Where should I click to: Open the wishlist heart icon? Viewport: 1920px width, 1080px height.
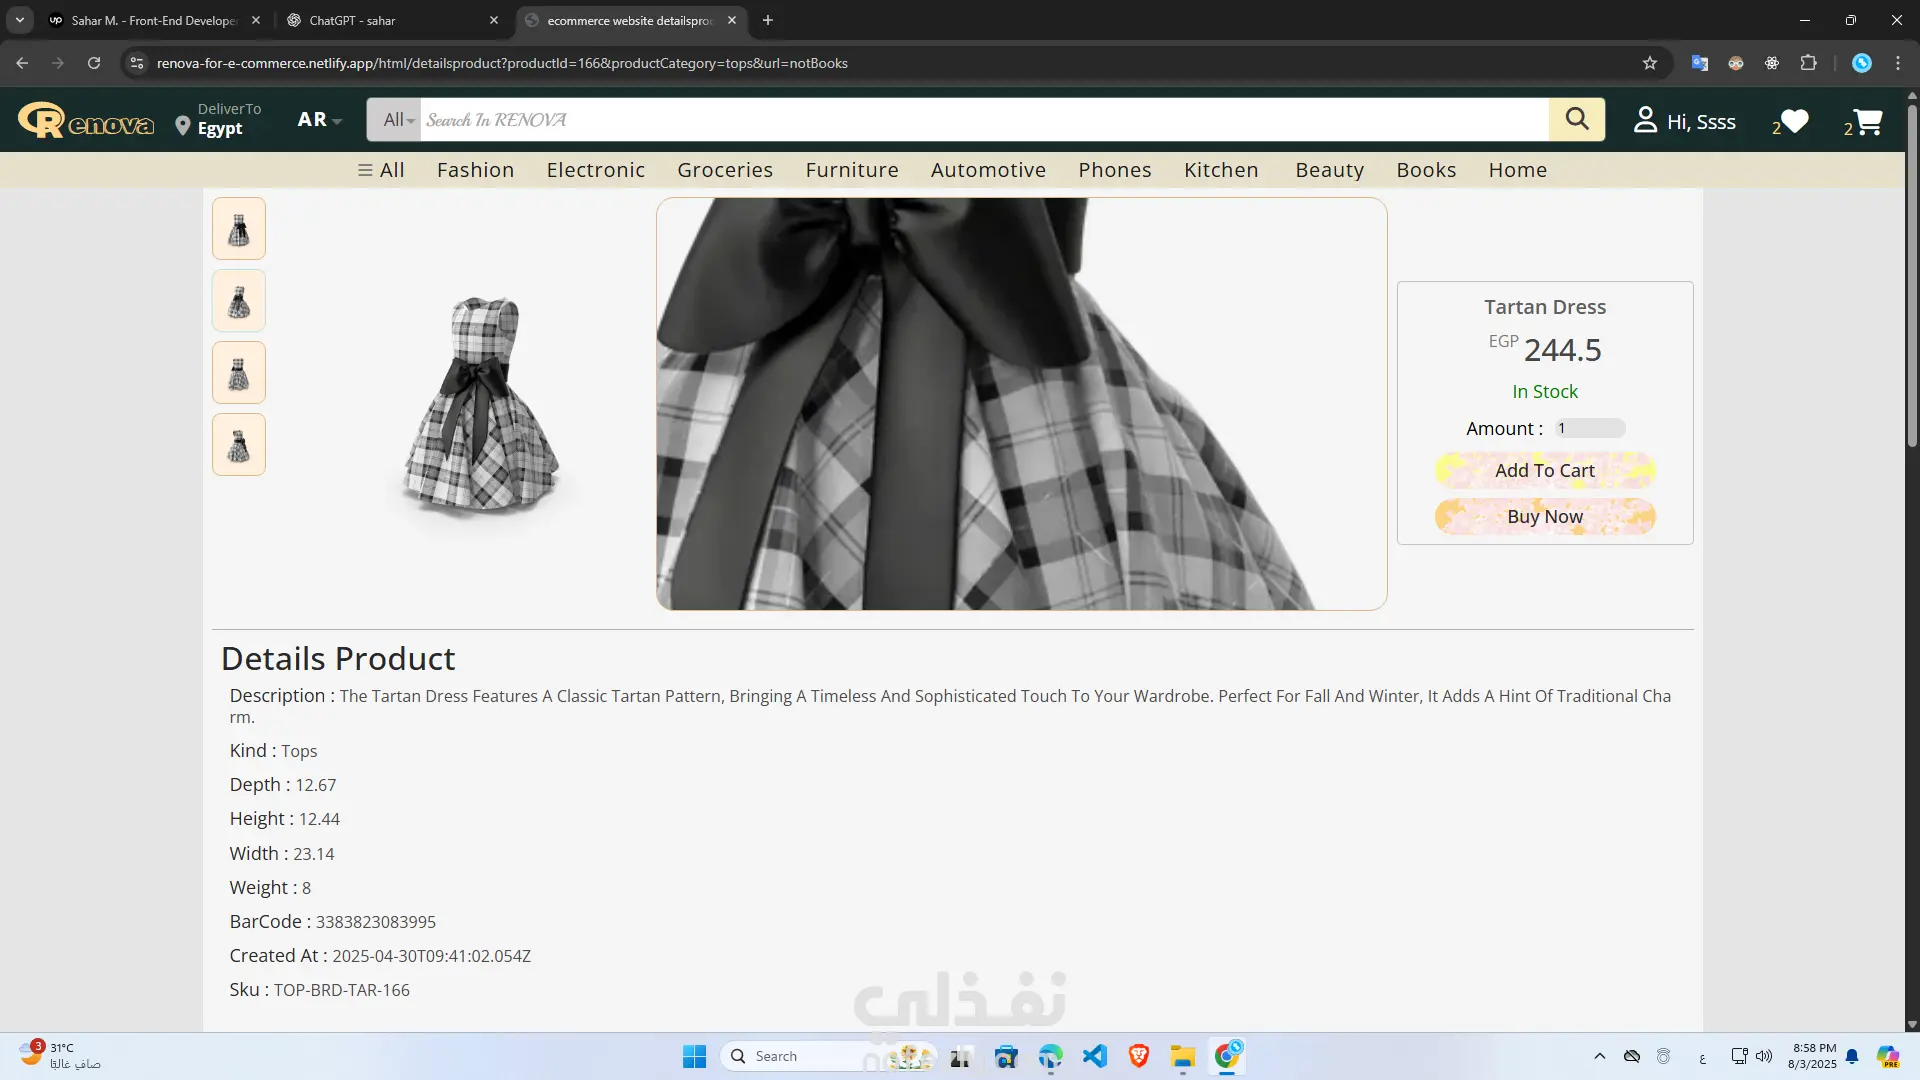(x=1795, y=121)
